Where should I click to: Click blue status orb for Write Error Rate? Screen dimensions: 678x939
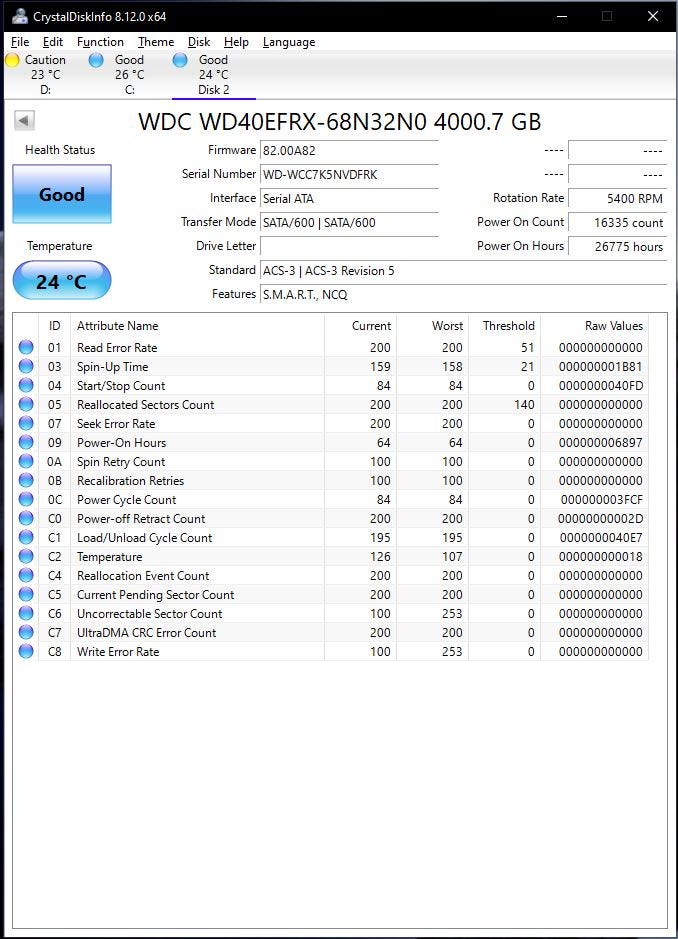pyautogui.click(x=26, y=652)
